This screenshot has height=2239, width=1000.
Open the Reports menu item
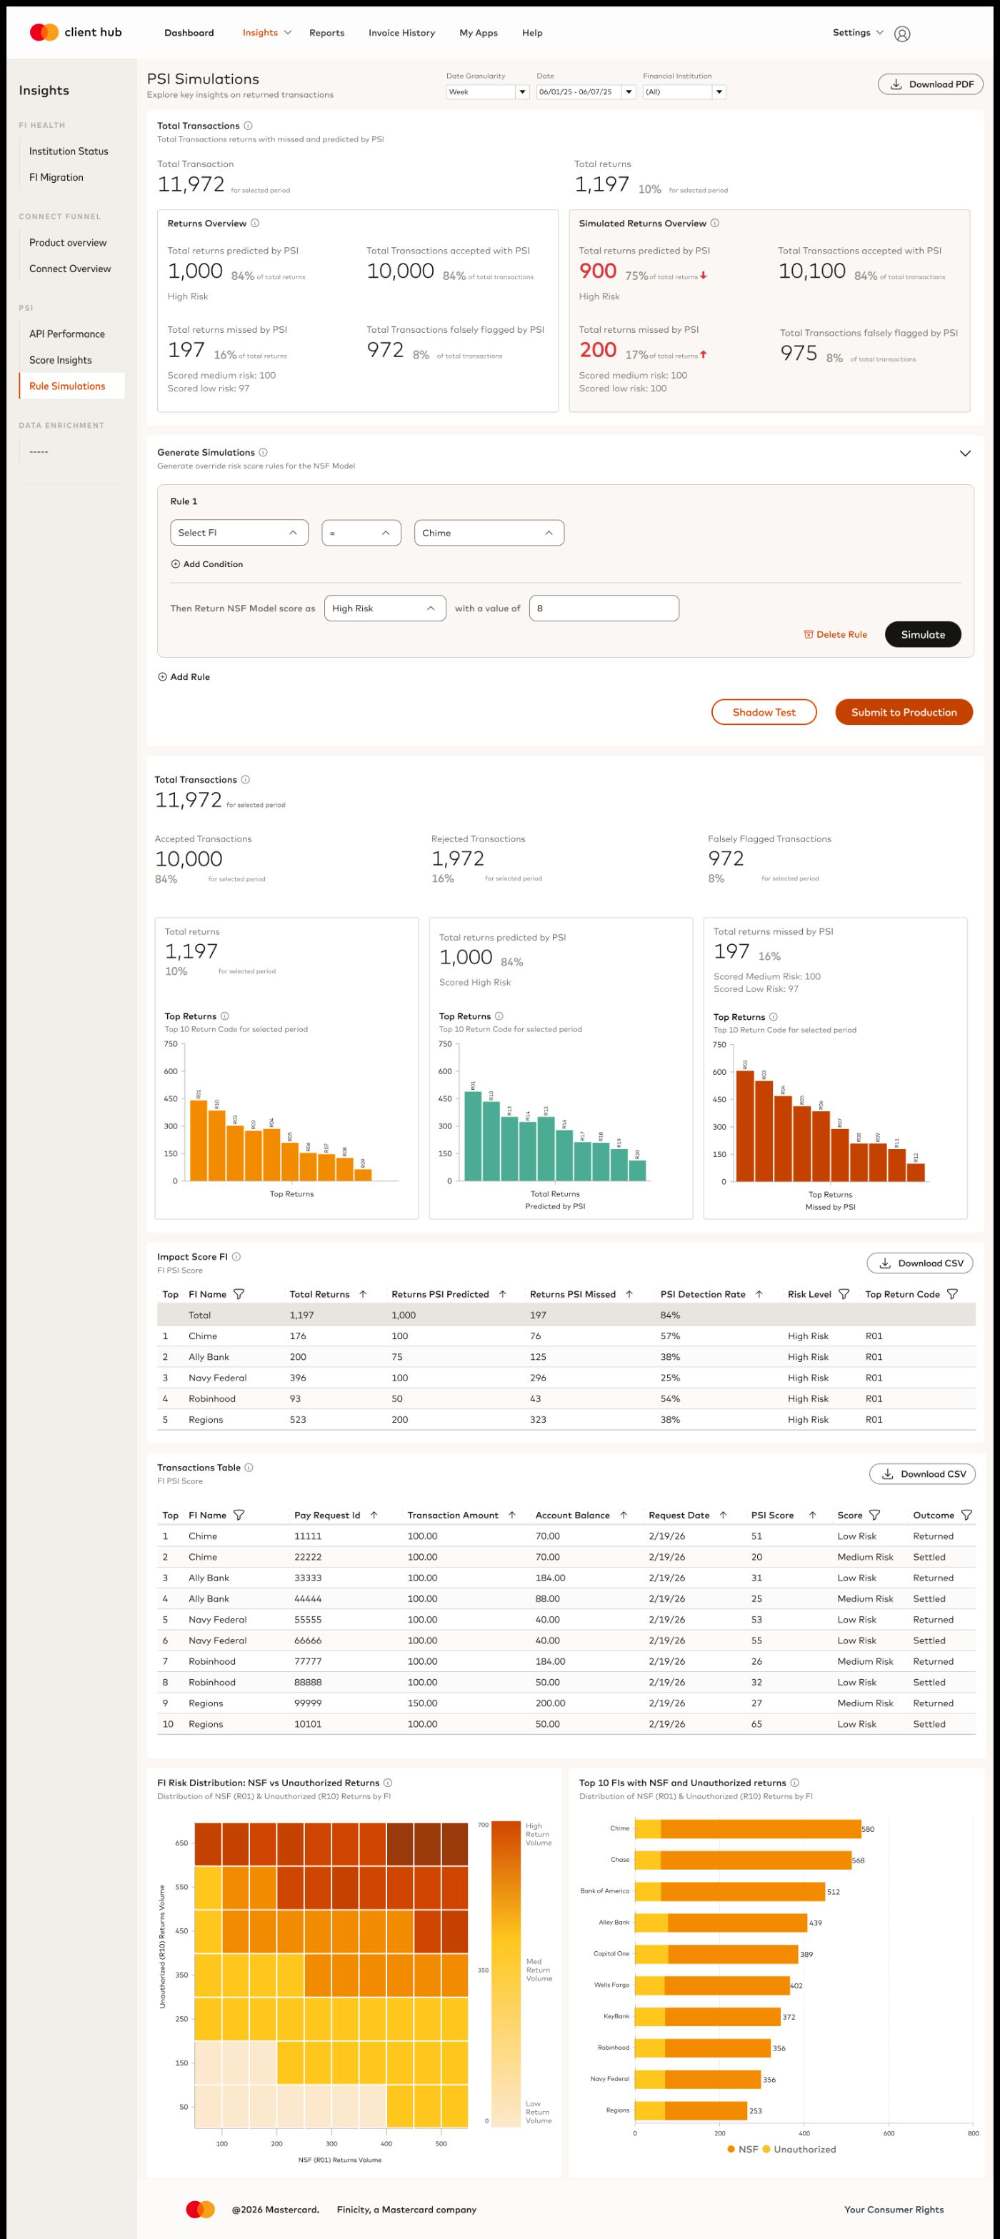click(327, 33)
